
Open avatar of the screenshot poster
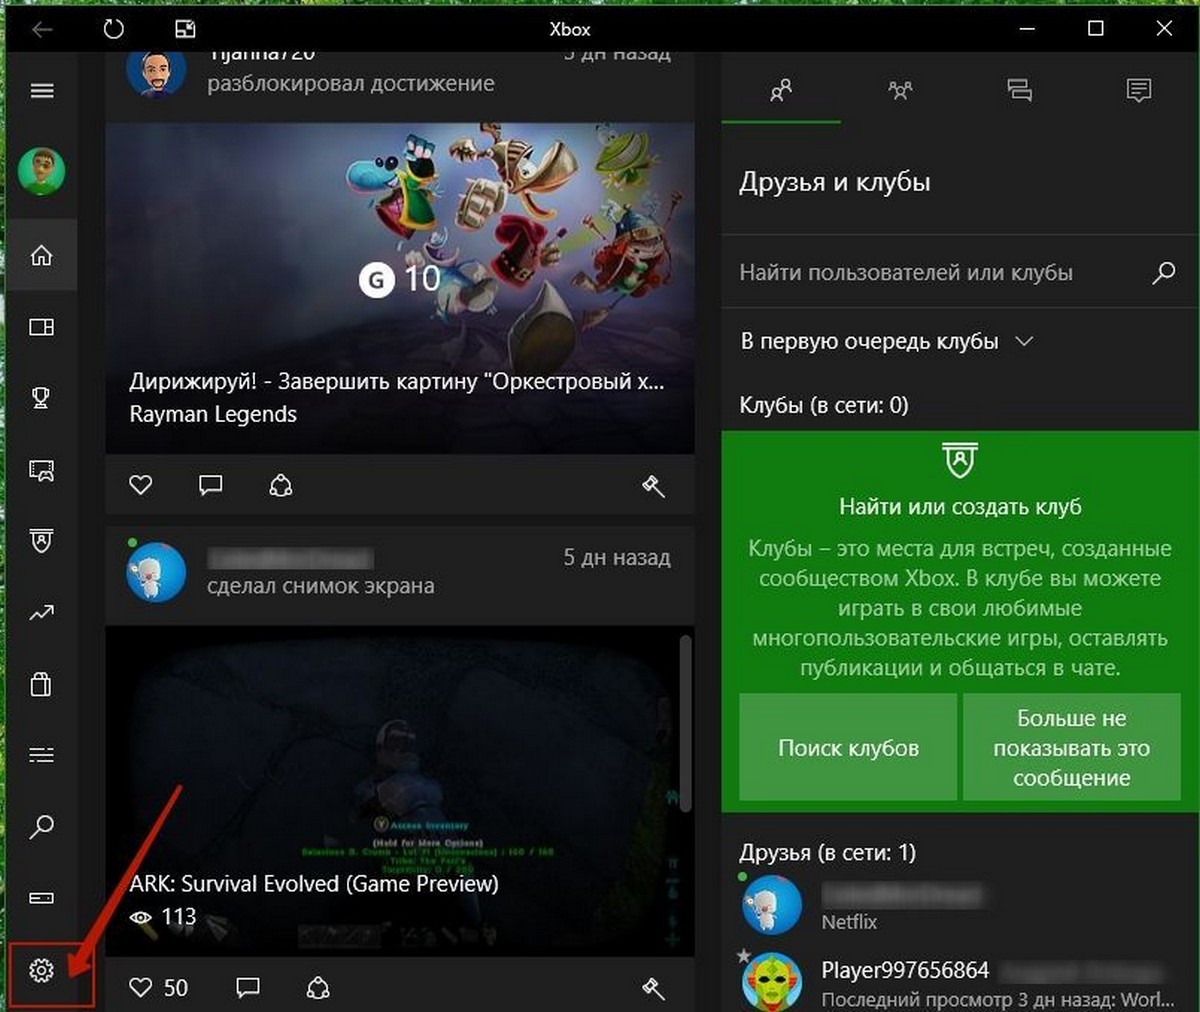point(156,572)
